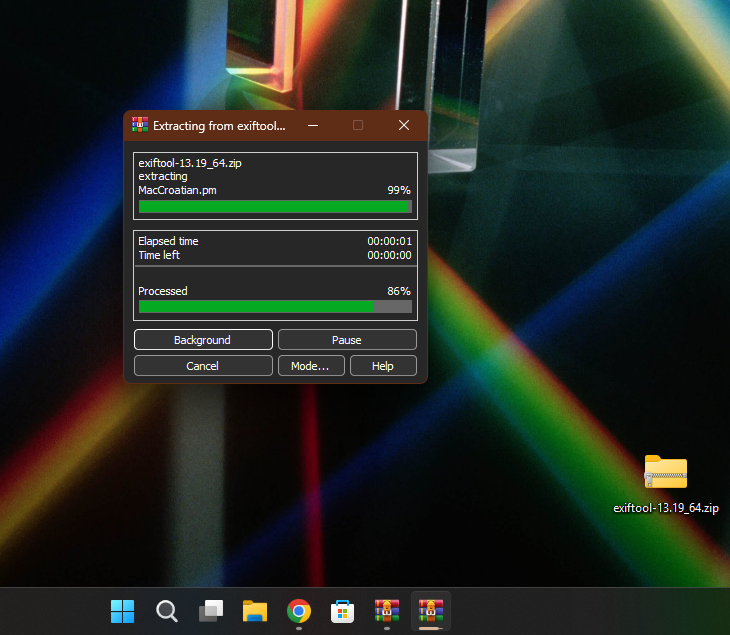Click the Processed total progress bar
This screenshot has height=635, width=730.
click(x=275, y=307)
